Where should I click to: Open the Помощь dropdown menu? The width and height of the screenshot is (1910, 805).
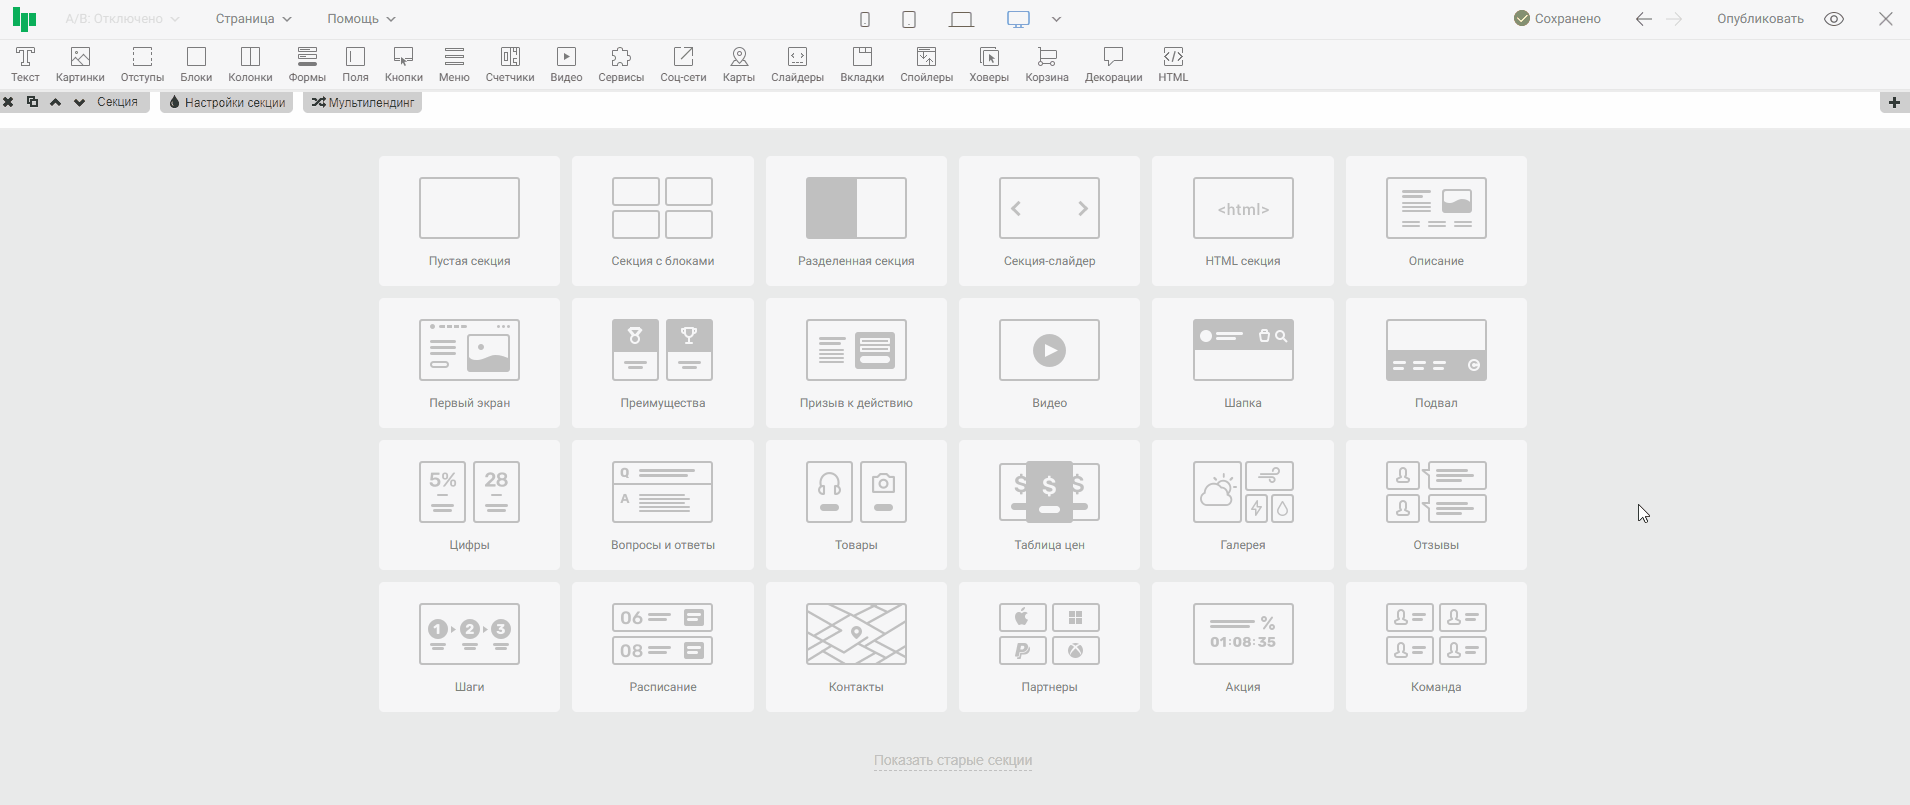(361, 19)
